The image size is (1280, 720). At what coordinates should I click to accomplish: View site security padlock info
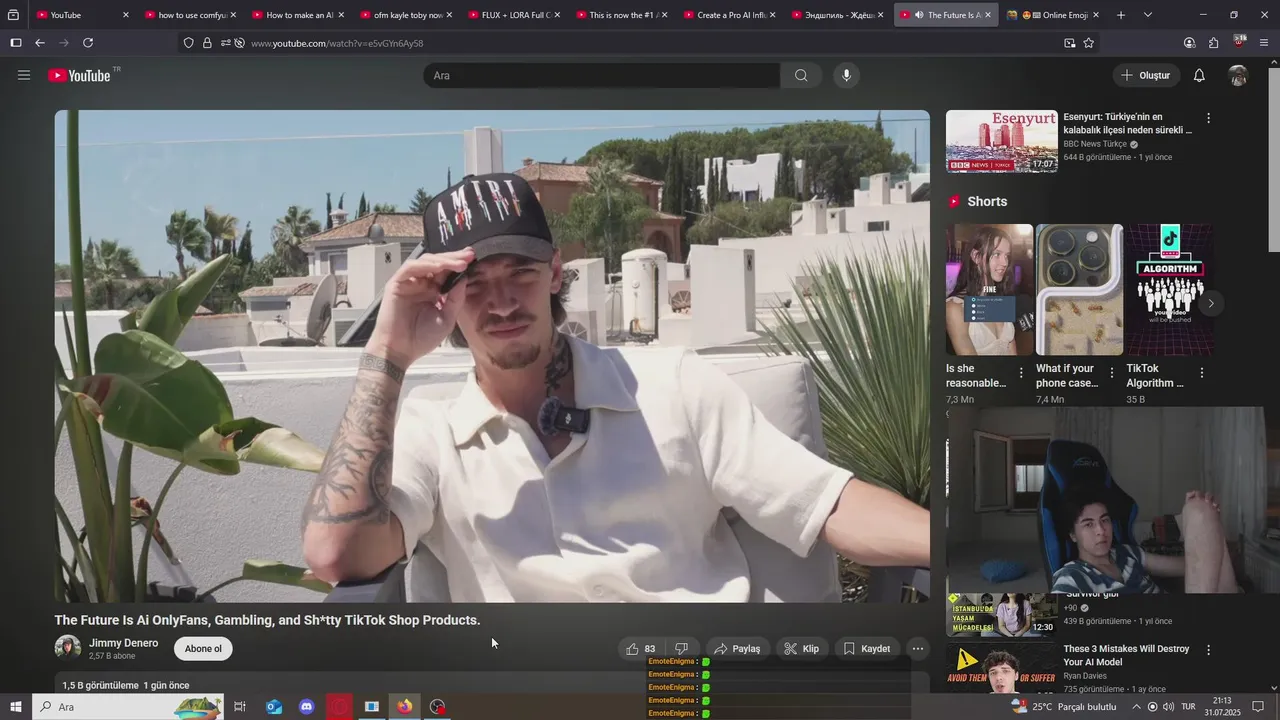click(207, 43)
